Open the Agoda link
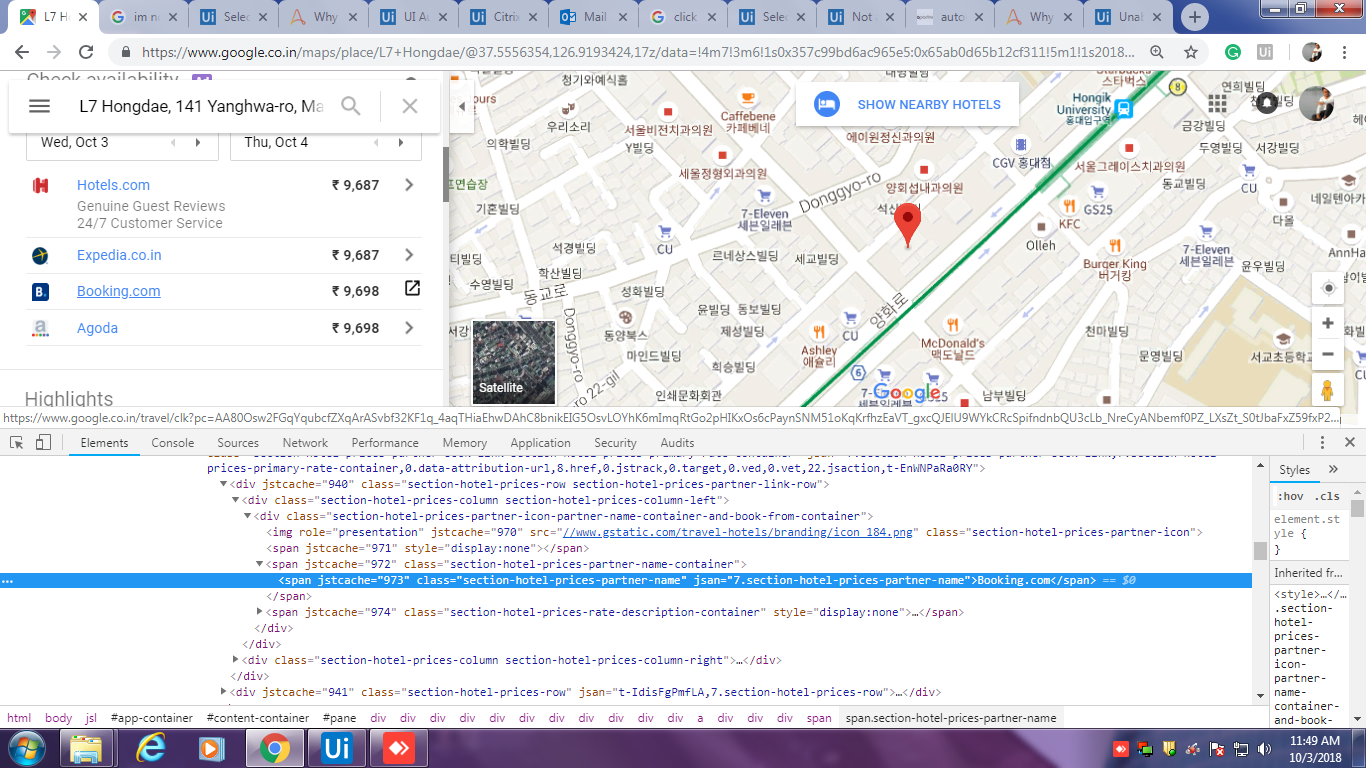The image size is (1366, 768). (x=97, y=328)
